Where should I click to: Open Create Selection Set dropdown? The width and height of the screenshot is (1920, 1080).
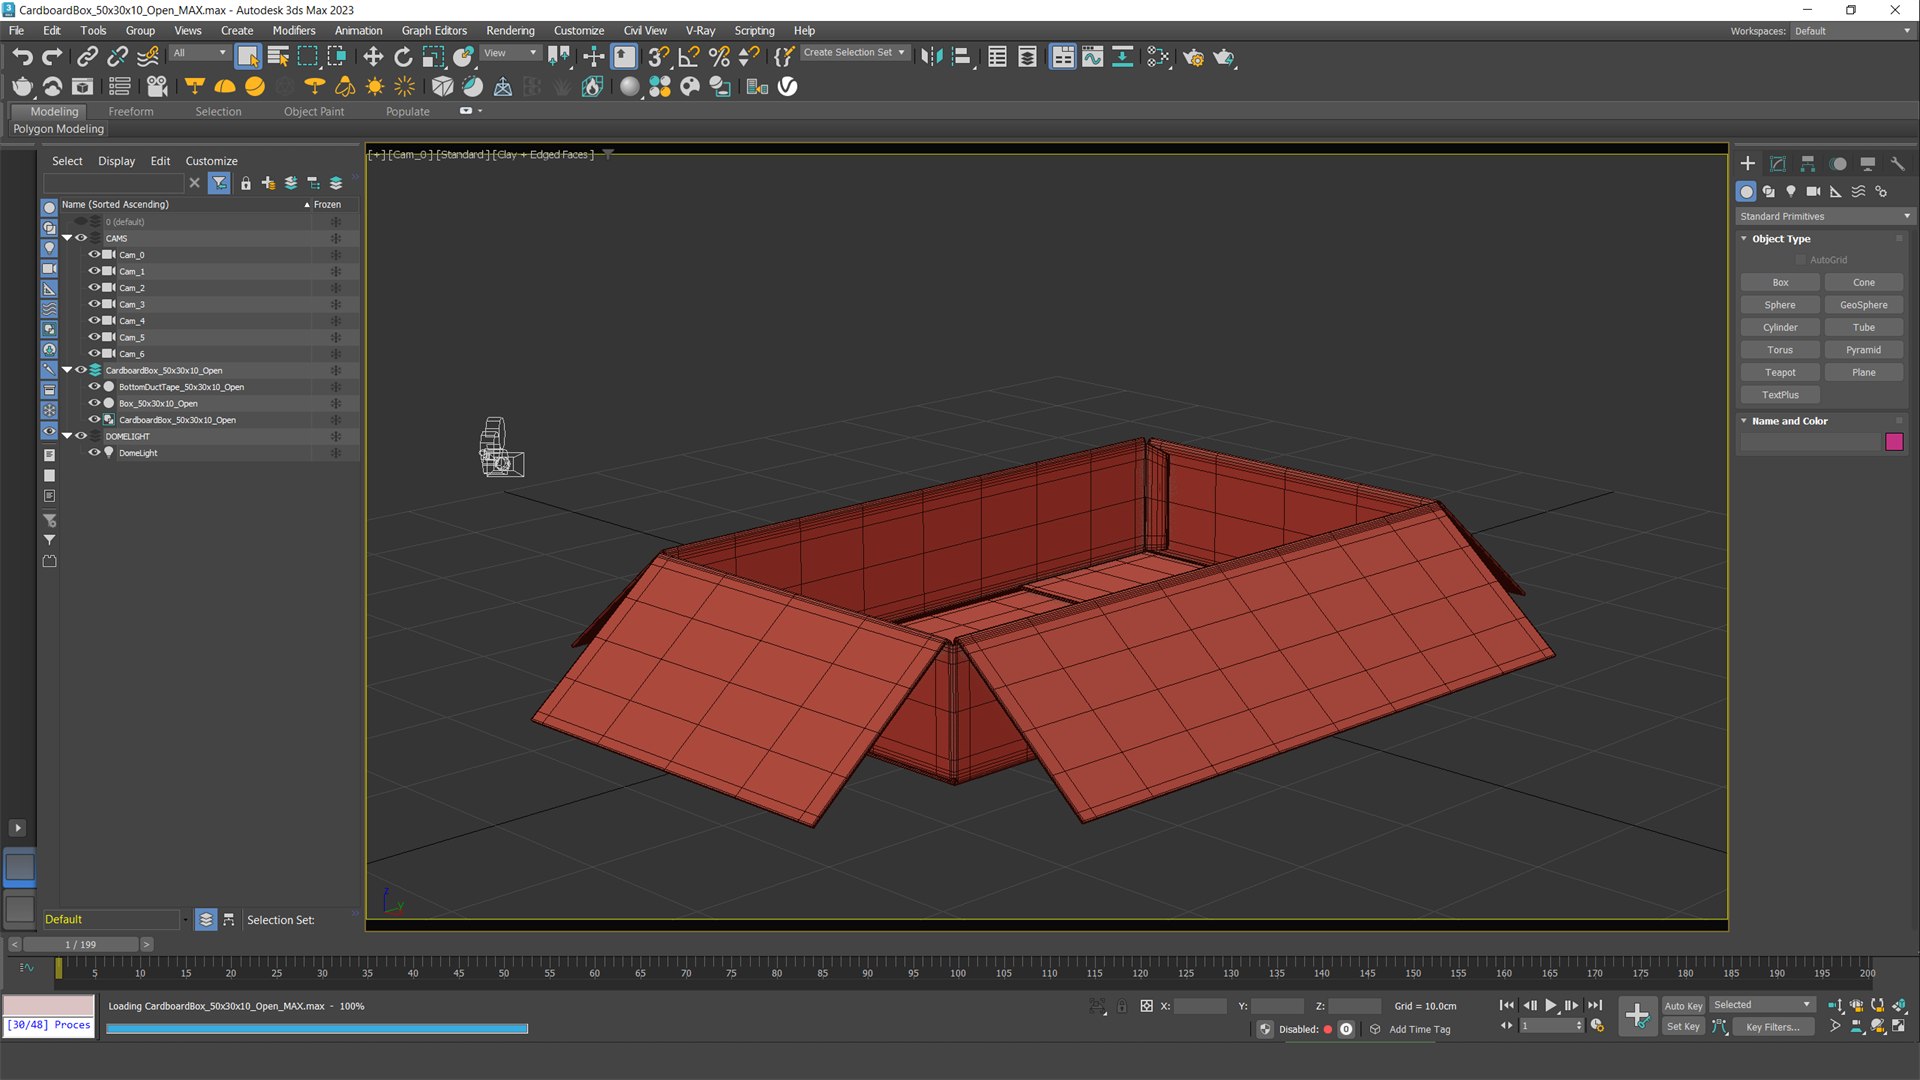[x=855, y=53]
